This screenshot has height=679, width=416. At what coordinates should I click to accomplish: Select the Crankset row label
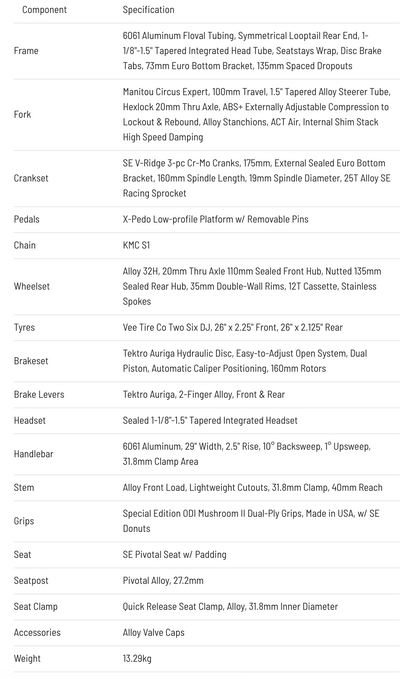click(x=31, y=178)
